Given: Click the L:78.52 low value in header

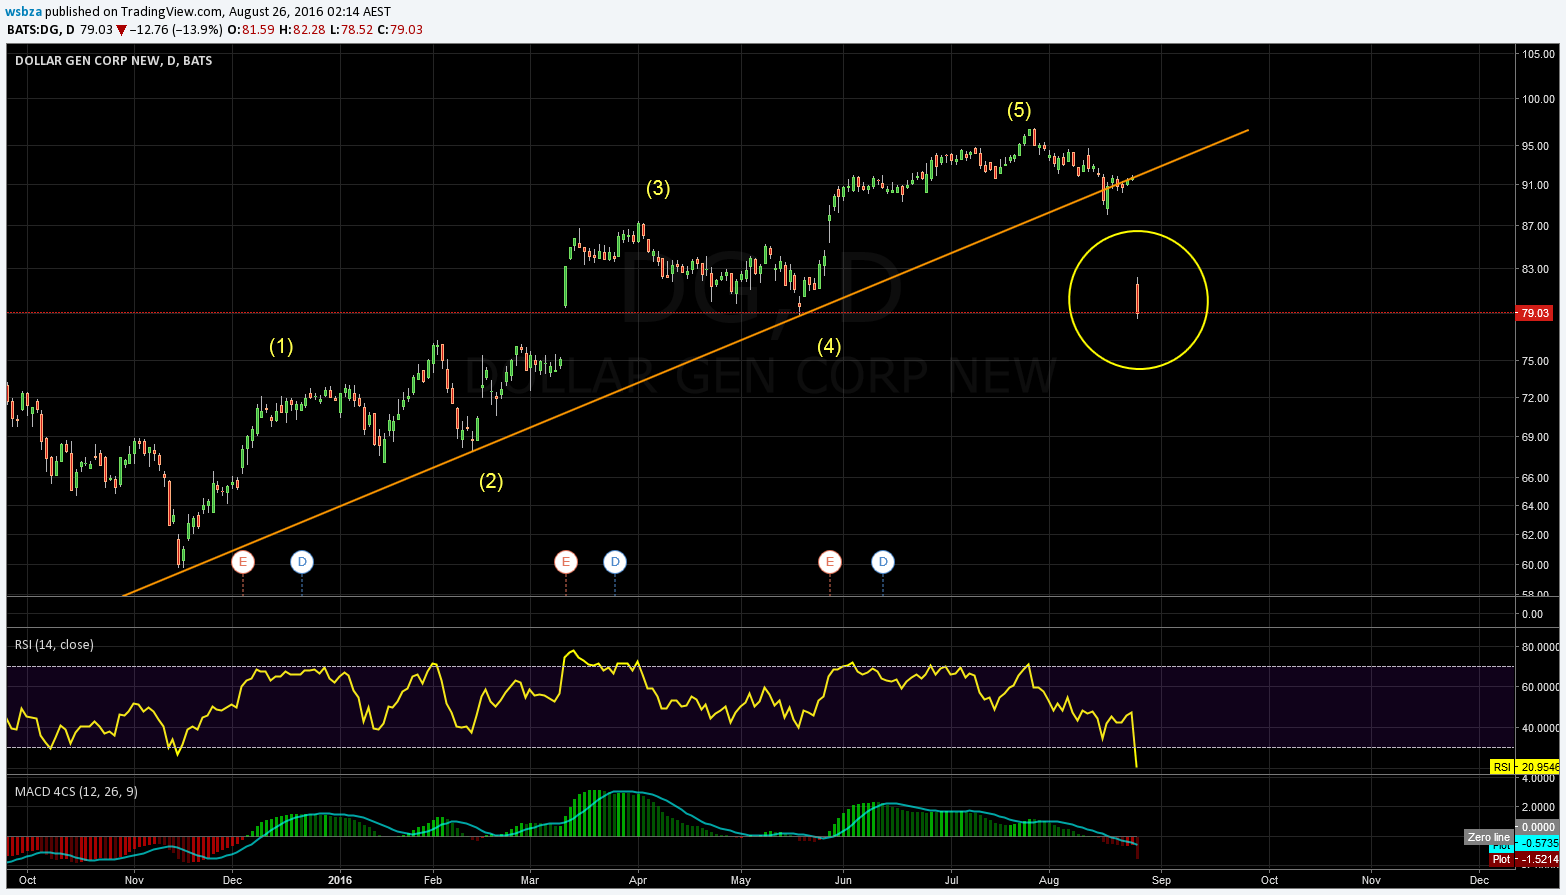Looking at the screenshot, I should tap(351, 29).
